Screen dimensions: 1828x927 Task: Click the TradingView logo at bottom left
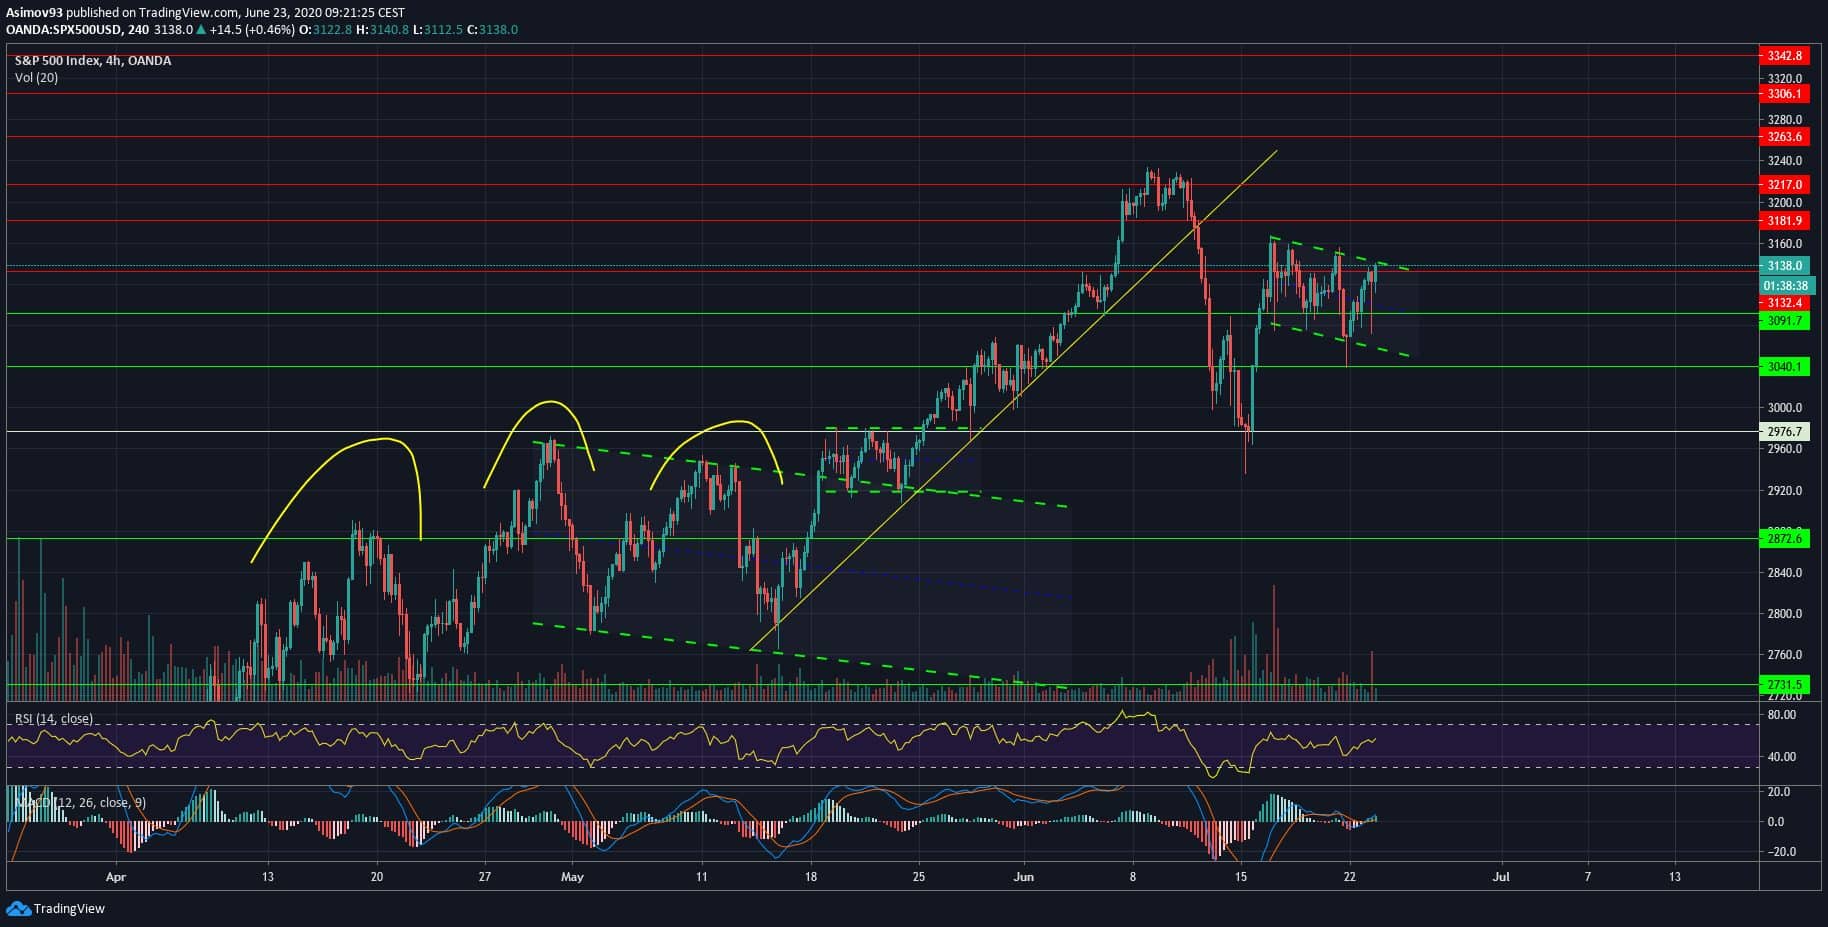click(x=56, y=908)
